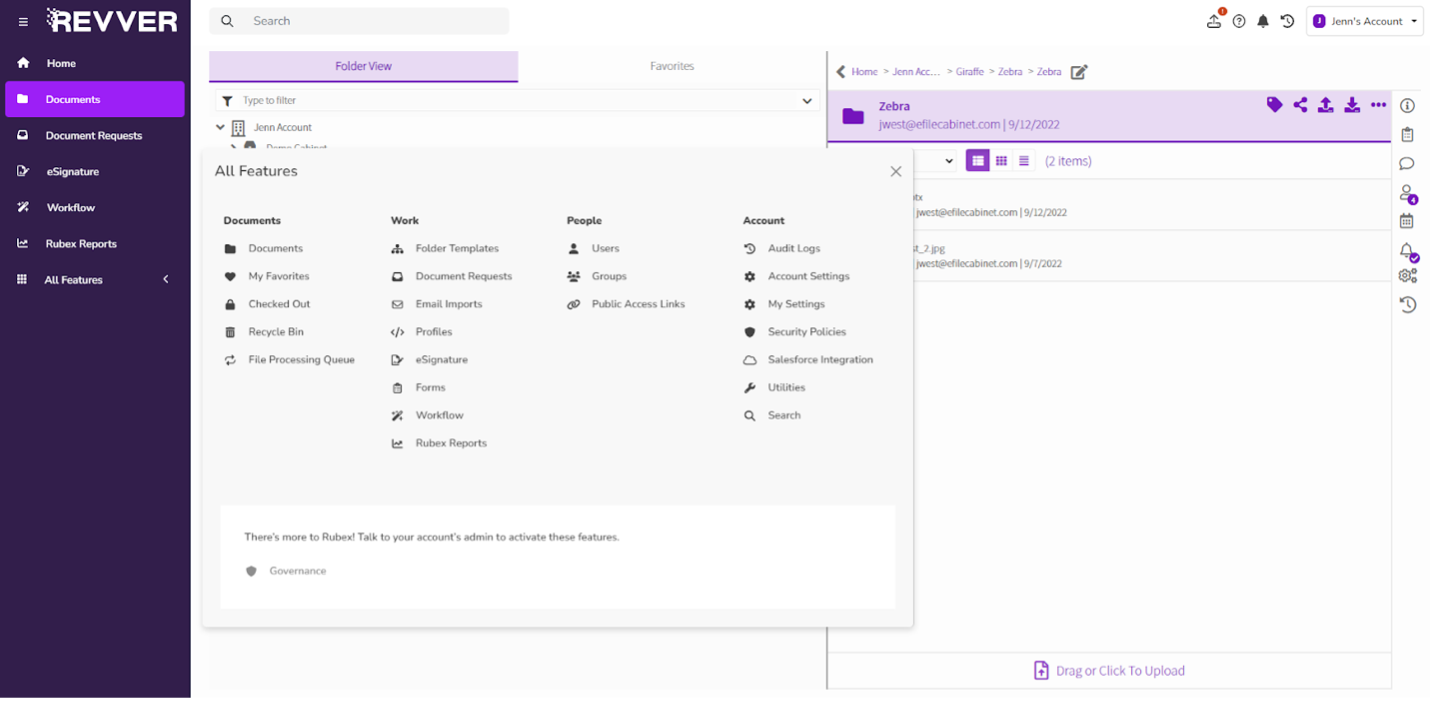Open recent history icon in top bar
Screen dimensions: 1430x702
click(x=1288, y=21)
